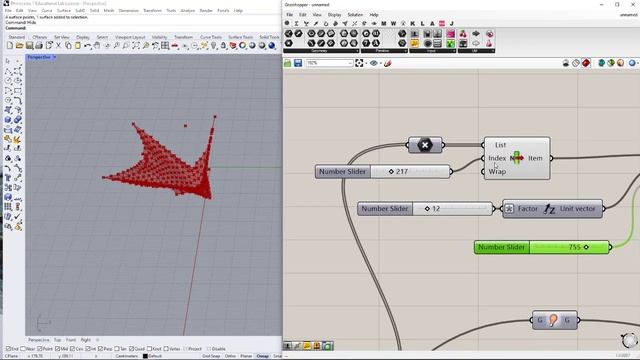Toggle Osnap in the Rhino status bar
The image size is (640, 360).
pos(262,356)
